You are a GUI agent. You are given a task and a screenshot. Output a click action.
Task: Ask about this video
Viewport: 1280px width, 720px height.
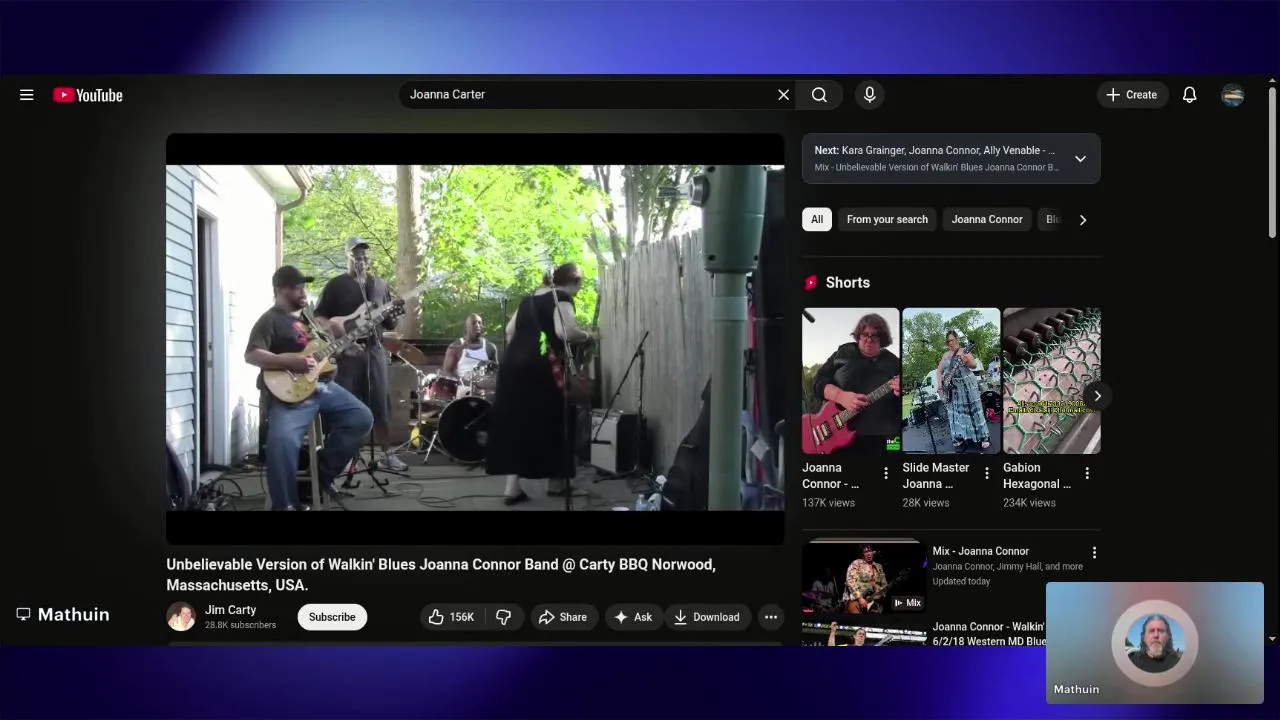click(633, 617)
